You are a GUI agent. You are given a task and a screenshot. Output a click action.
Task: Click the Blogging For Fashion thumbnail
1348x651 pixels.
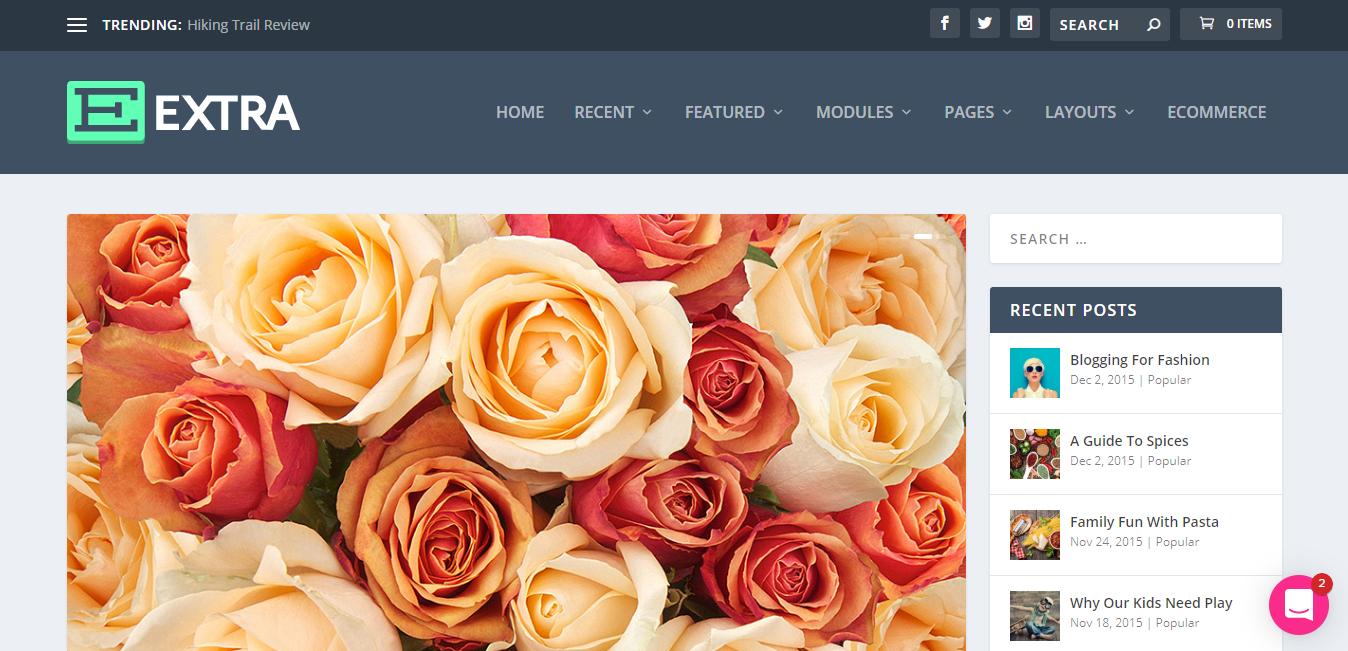pos(1035,373)
